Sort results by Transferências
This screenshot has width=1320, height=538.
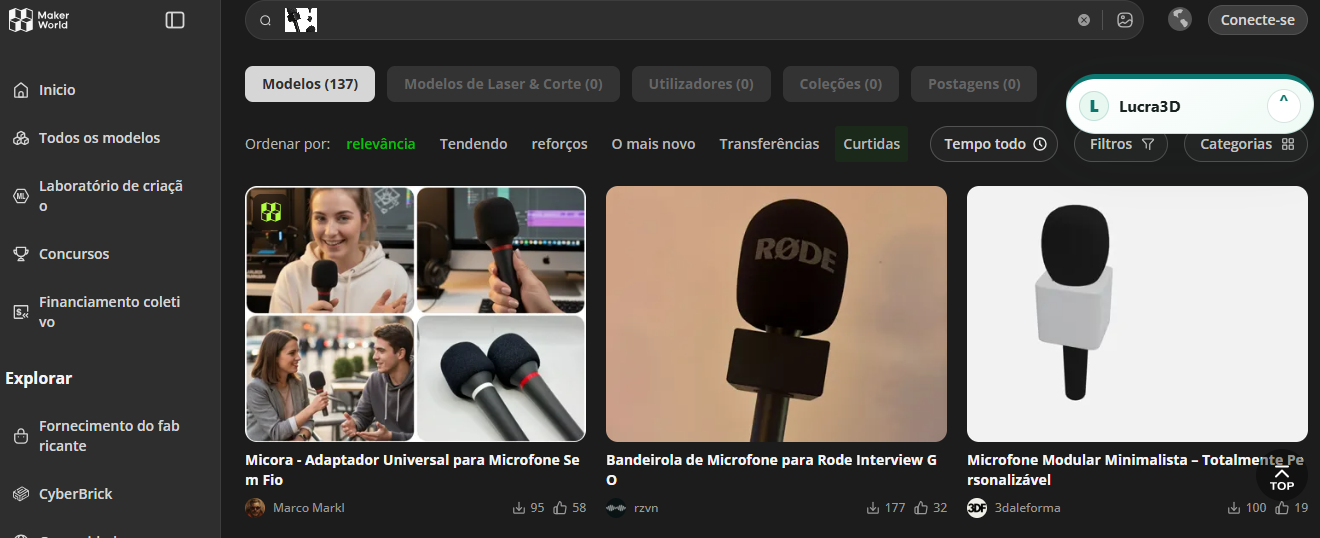click(x=769, y=144)
